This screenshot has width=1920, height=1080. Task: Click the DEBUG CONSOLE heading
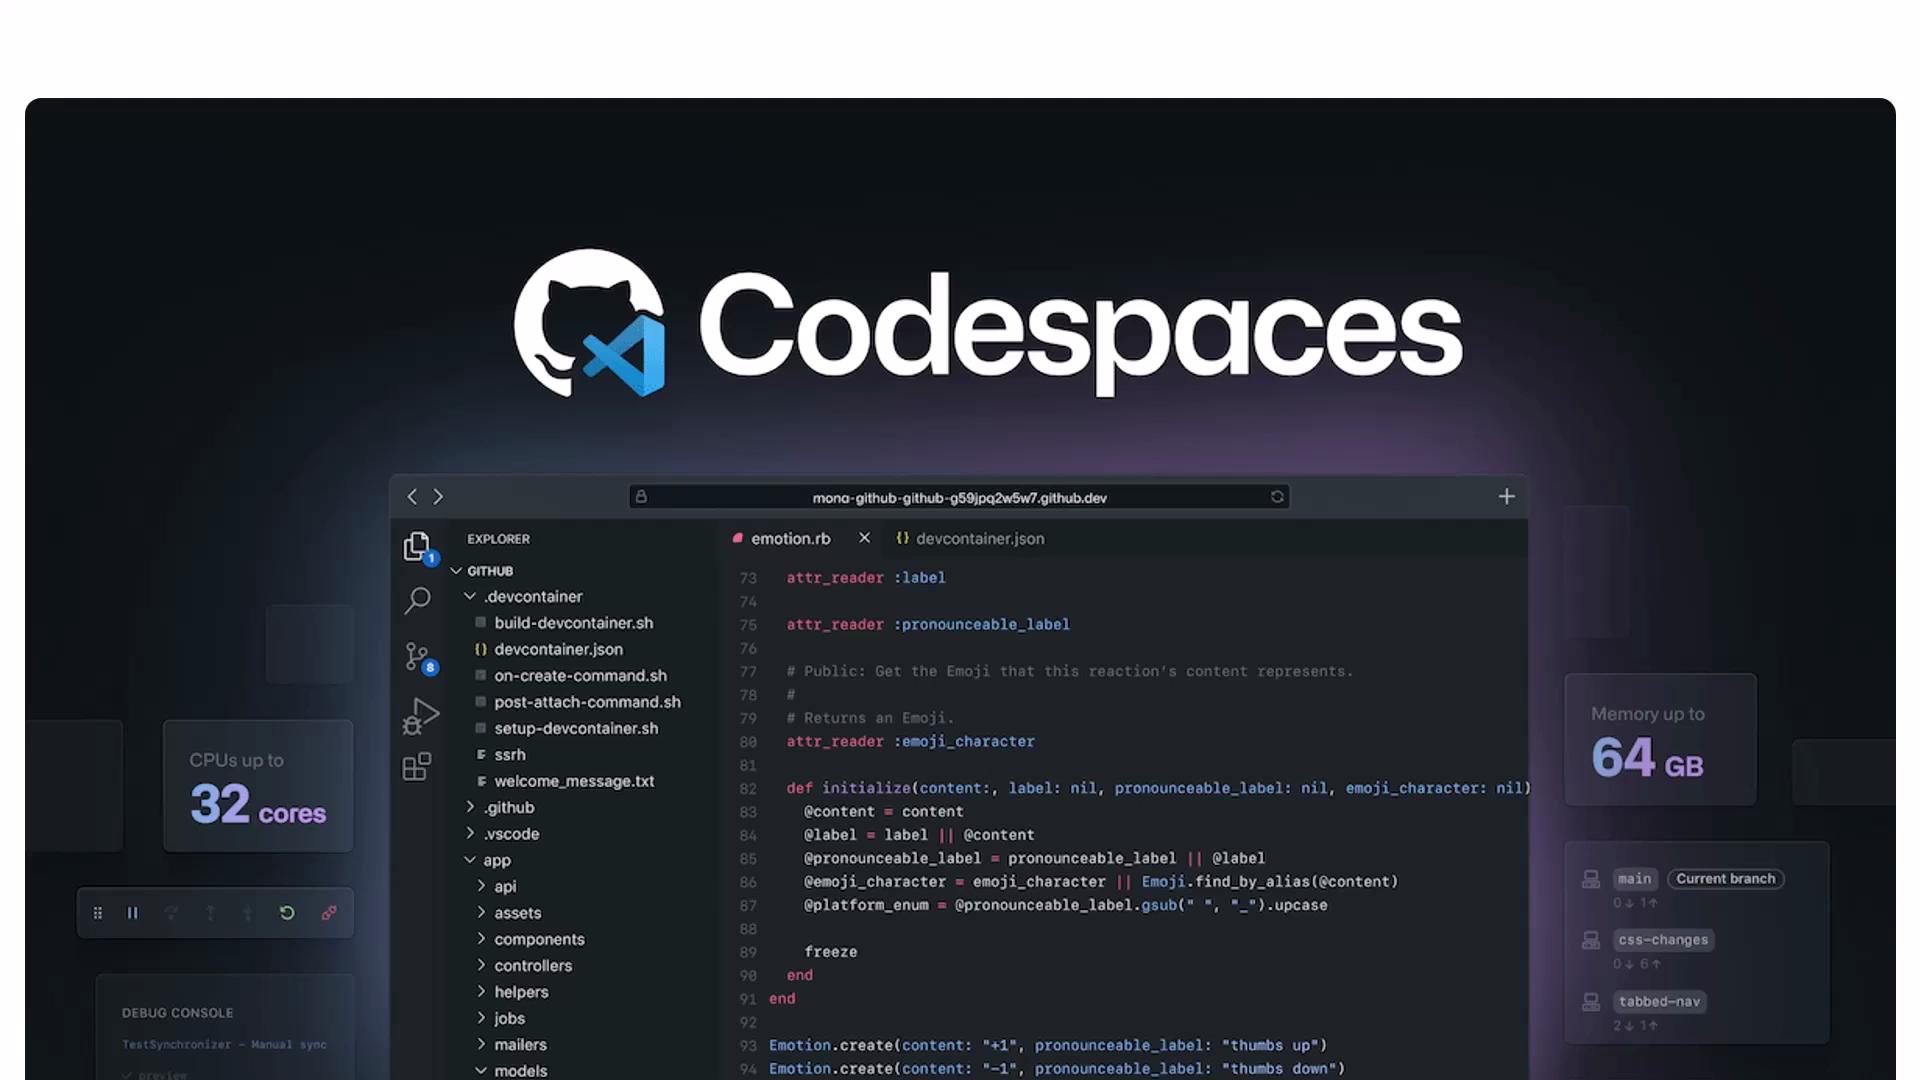pyautogui.click(x=177, y=1013)
